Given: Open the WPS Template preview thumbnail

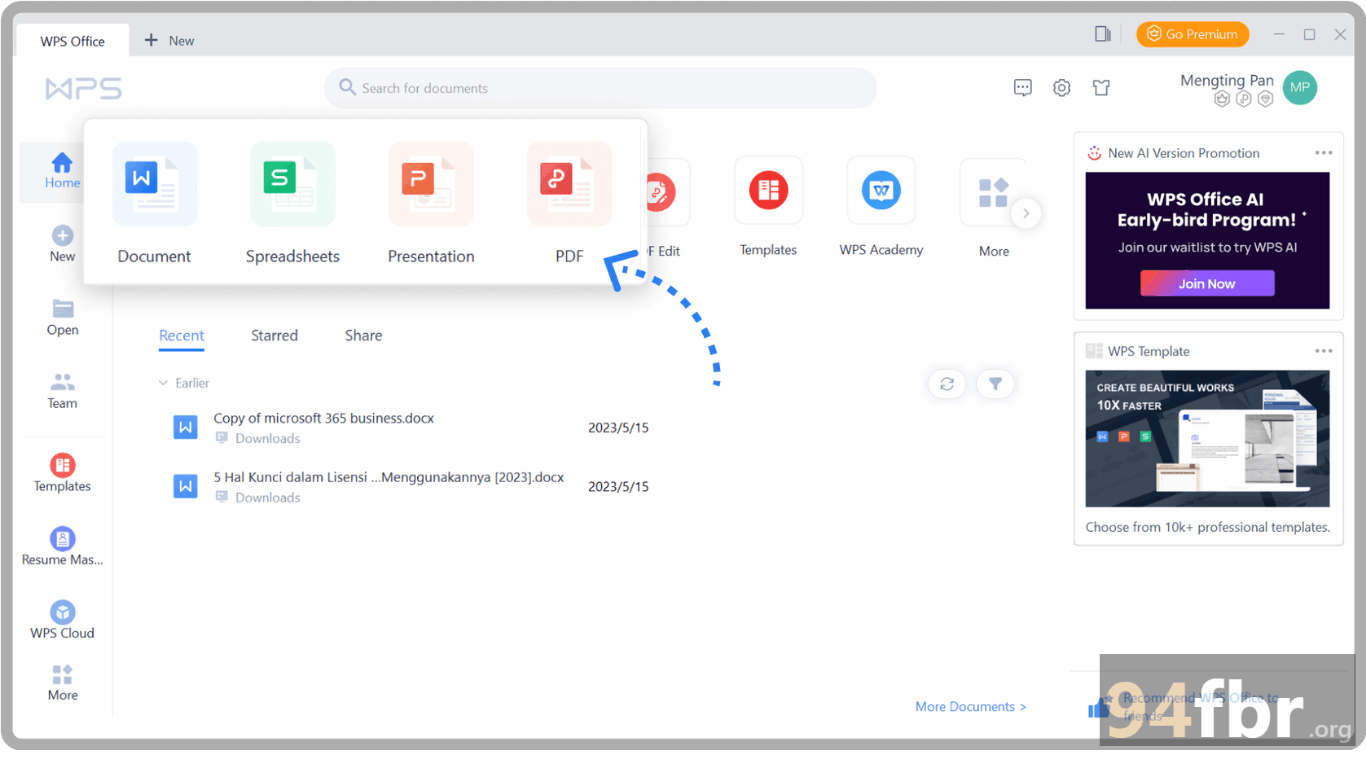Looking at the screenshot, I should pos(1207,439).
